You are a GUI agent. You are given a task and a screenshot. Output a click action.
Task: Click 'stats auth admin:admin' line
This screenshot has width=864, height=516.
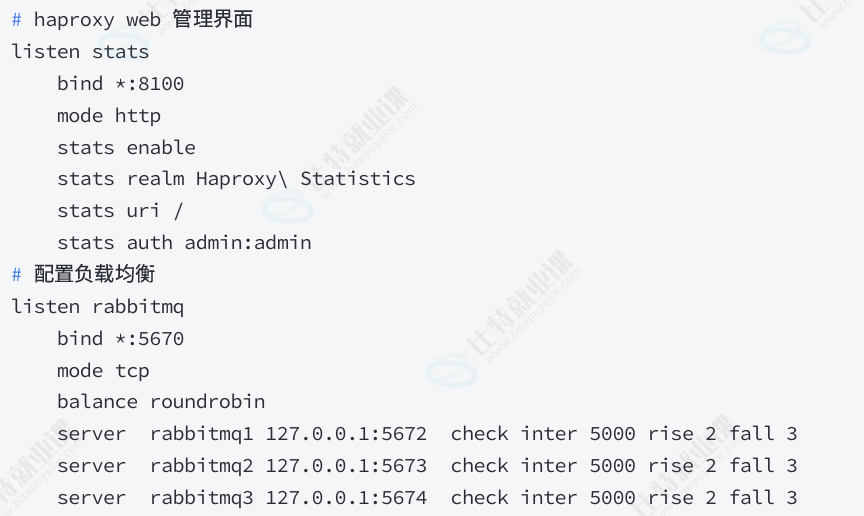point(184,243)
